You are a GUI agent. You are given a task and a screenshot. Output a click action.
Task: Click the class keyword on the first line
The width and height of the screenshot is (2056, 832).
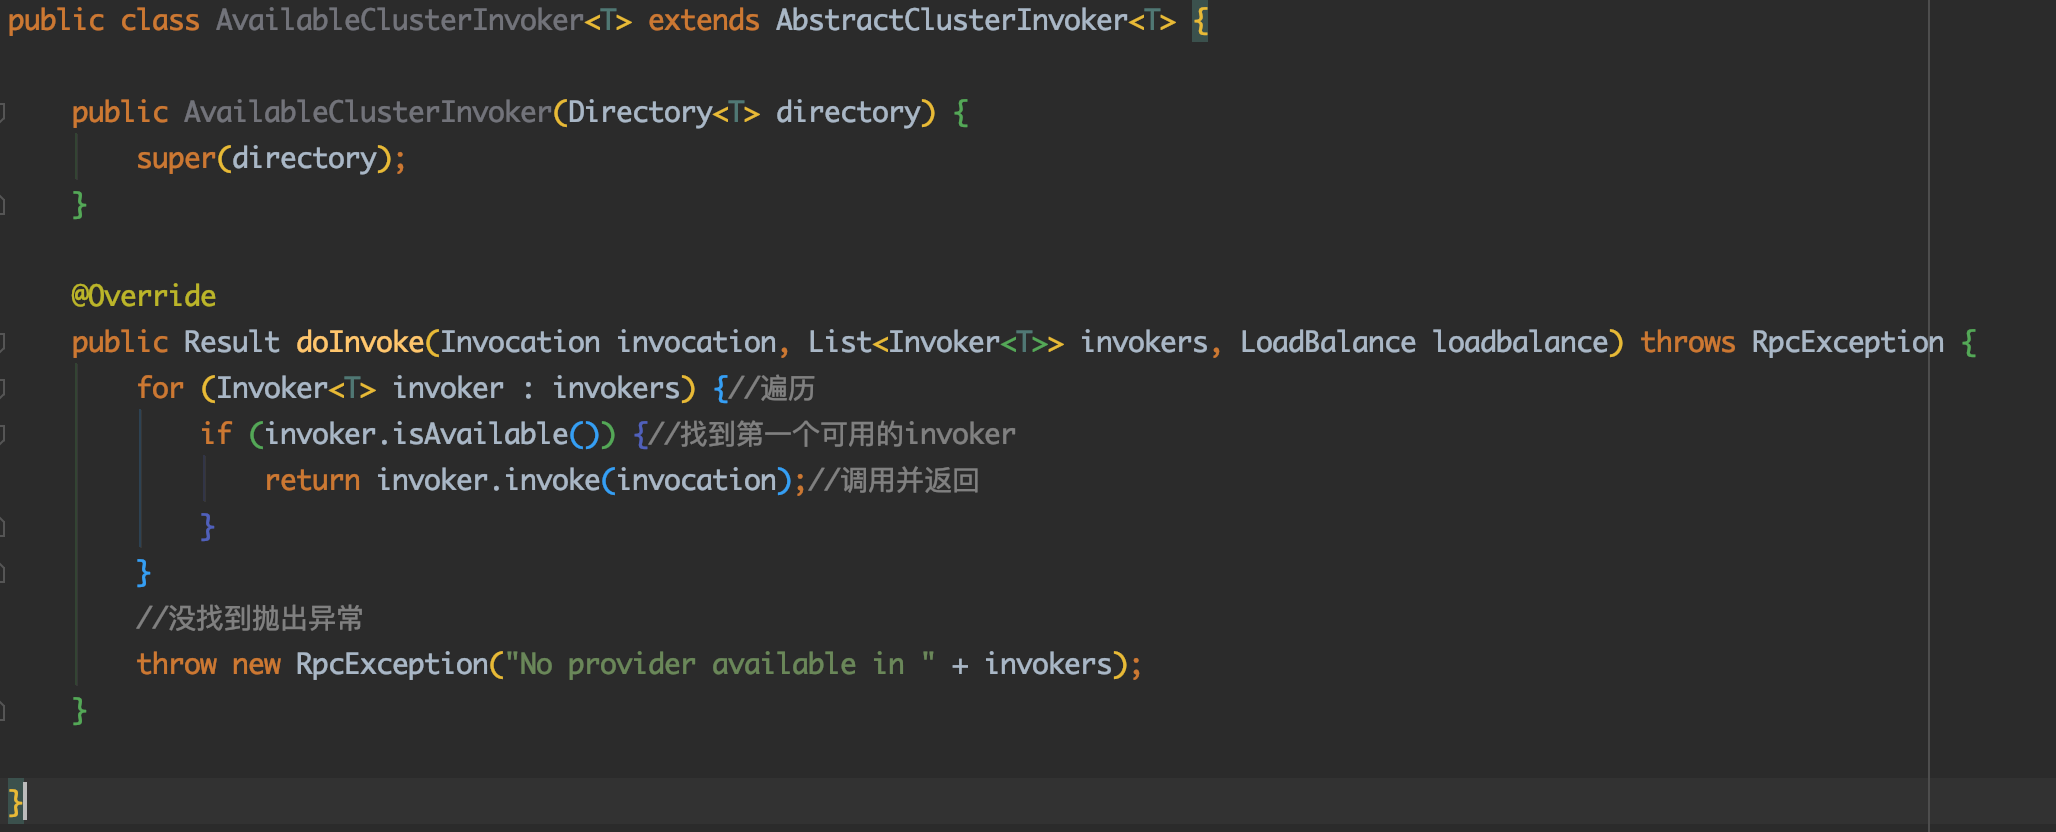click(160, 20)
